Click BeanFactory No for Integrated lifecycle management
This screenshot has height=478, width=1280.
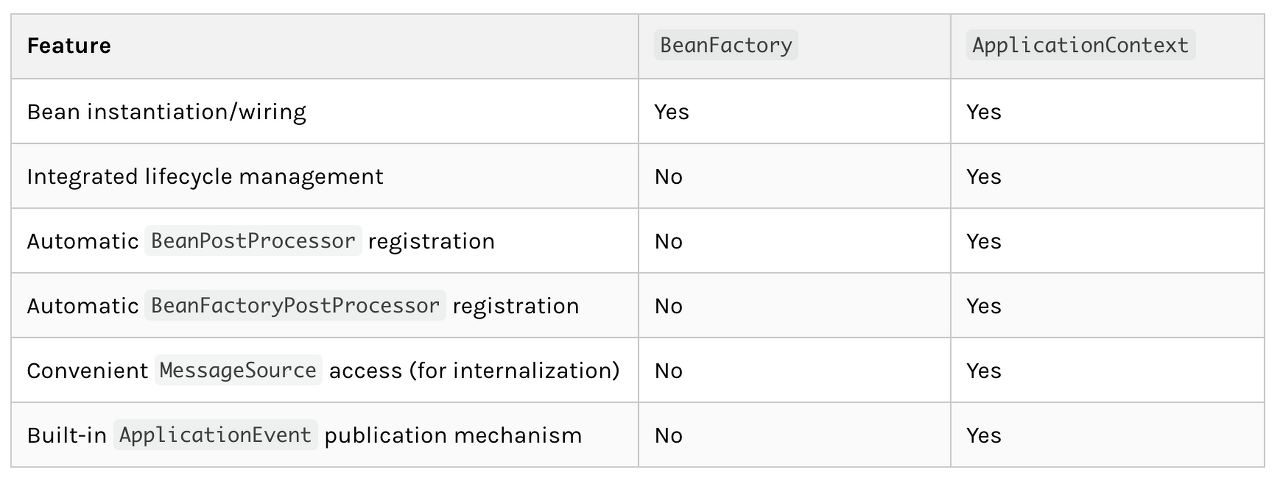[x=668, y=177]
